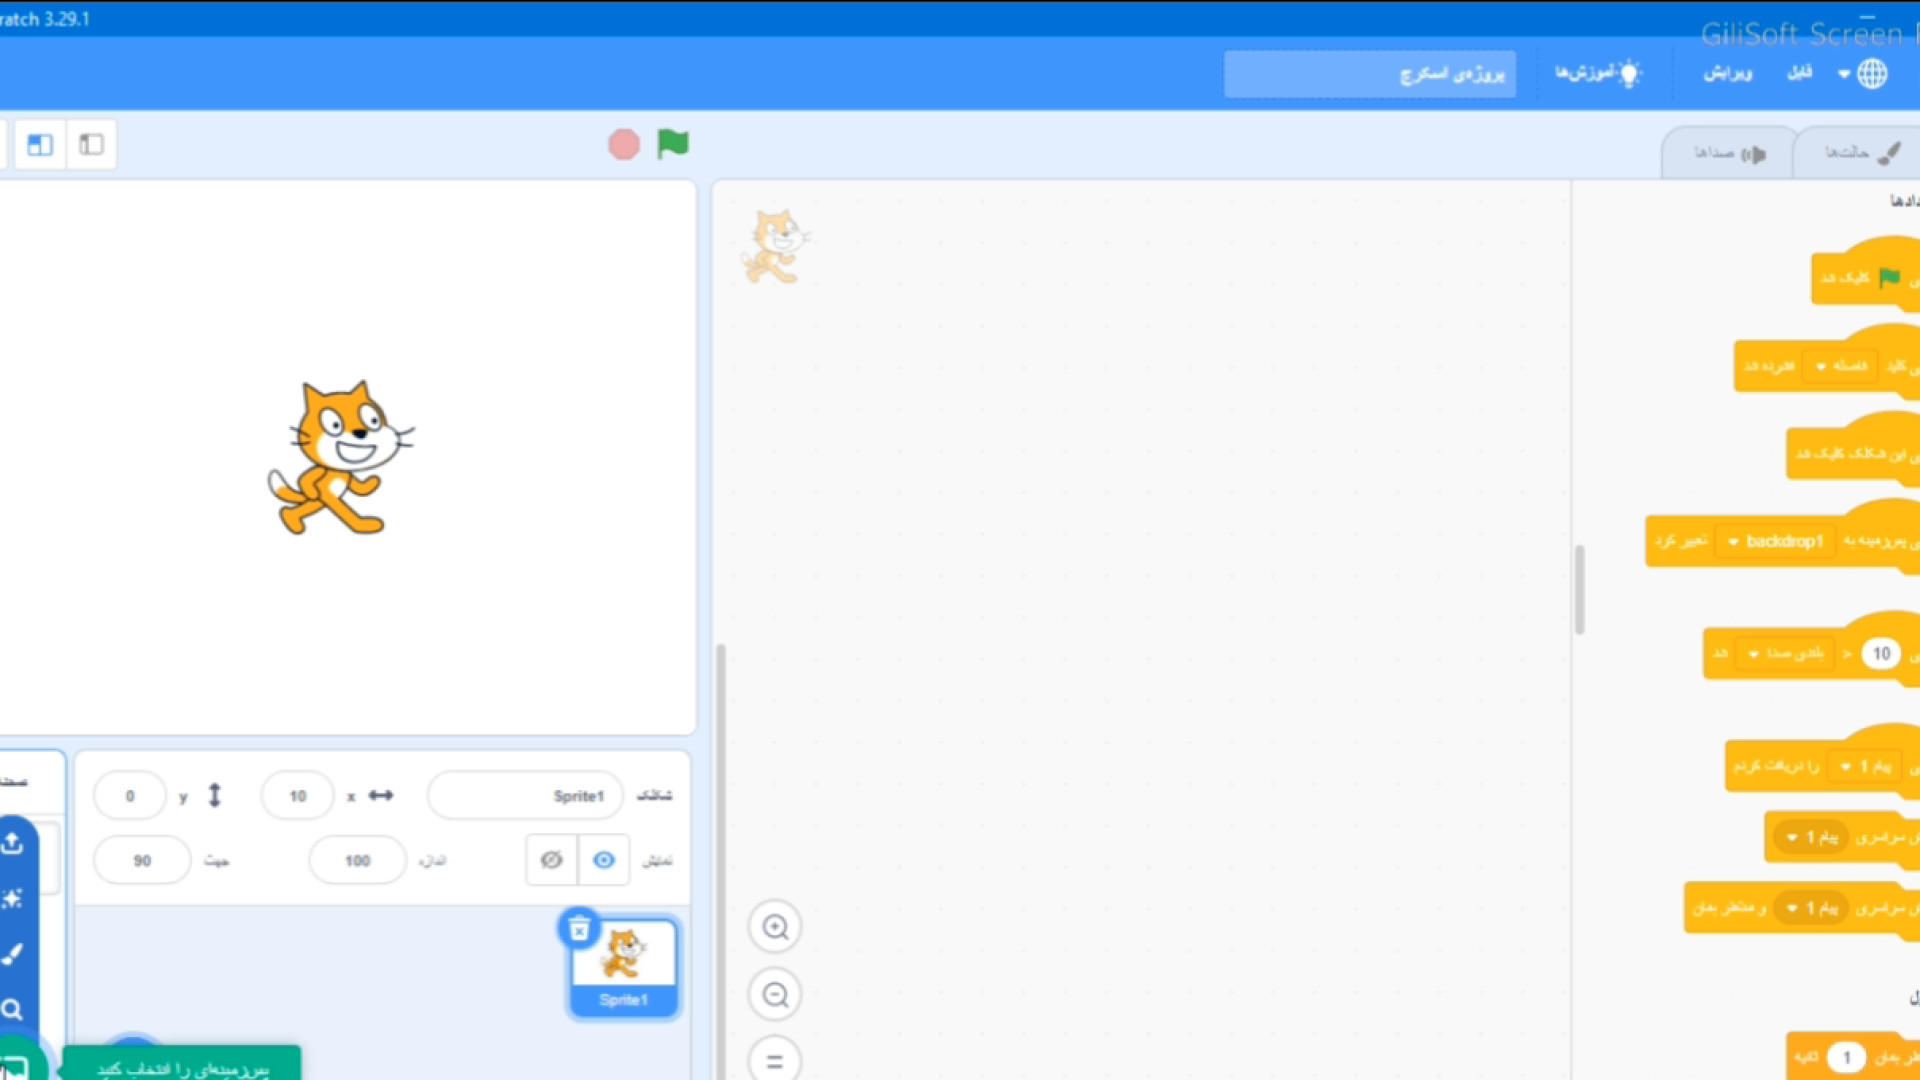Click the speaker icon on Sounds tab
The width and height of the screenshot is (1920, 1080).
pos(1755,154)
